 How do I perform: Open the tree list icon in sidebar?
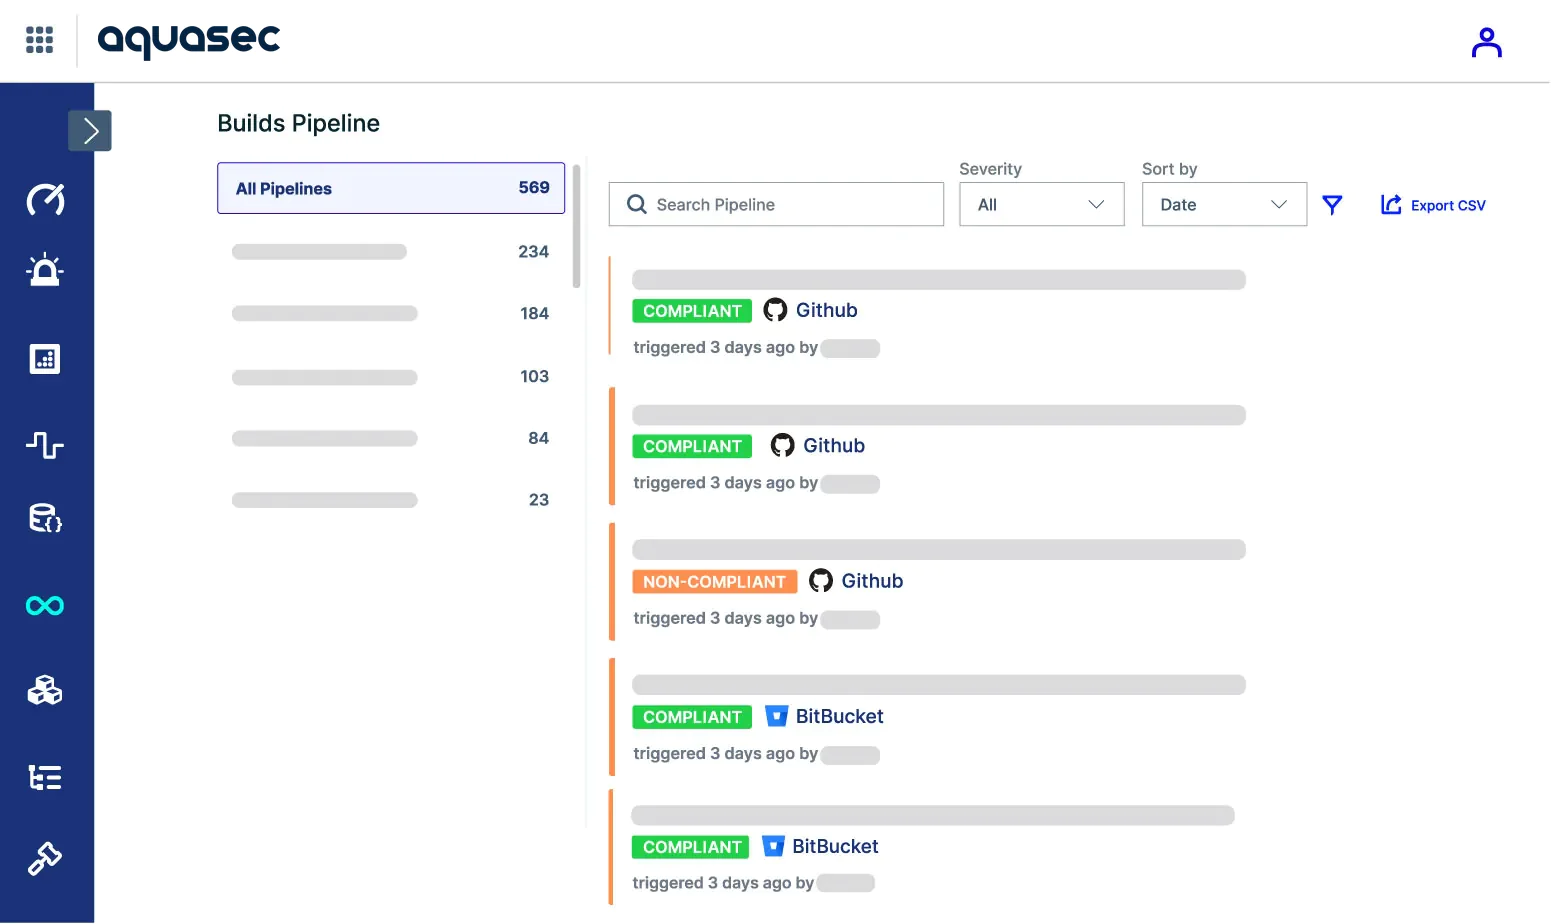tap(45, 777)
